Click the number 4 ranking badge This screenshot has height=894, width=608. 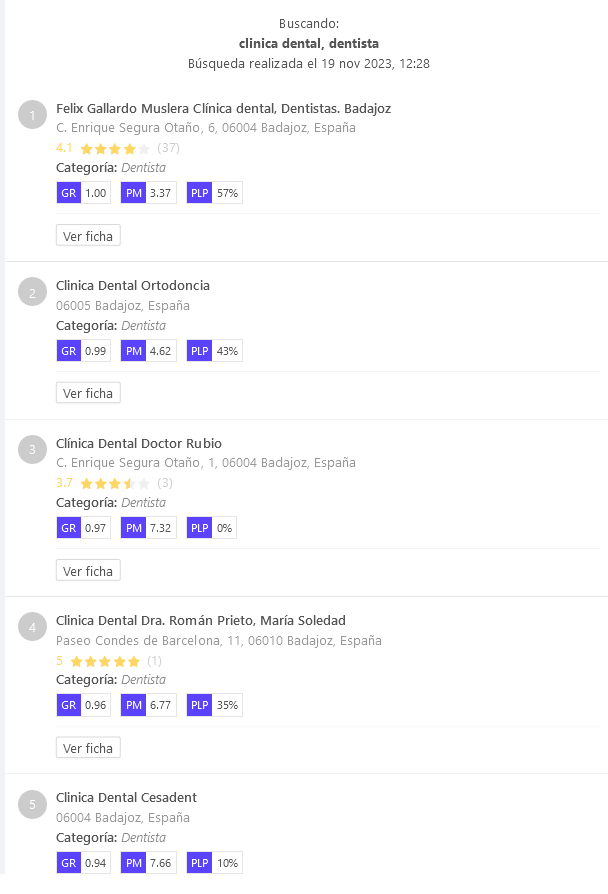point(33,627)
